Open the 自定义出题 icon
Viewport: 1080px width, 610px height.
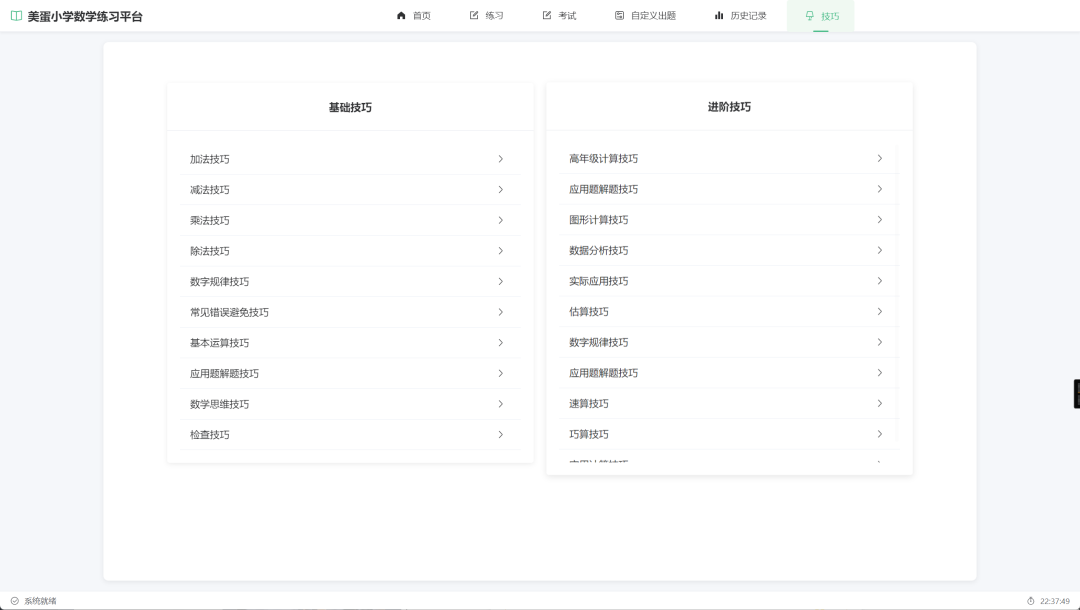tap(621, 15)
